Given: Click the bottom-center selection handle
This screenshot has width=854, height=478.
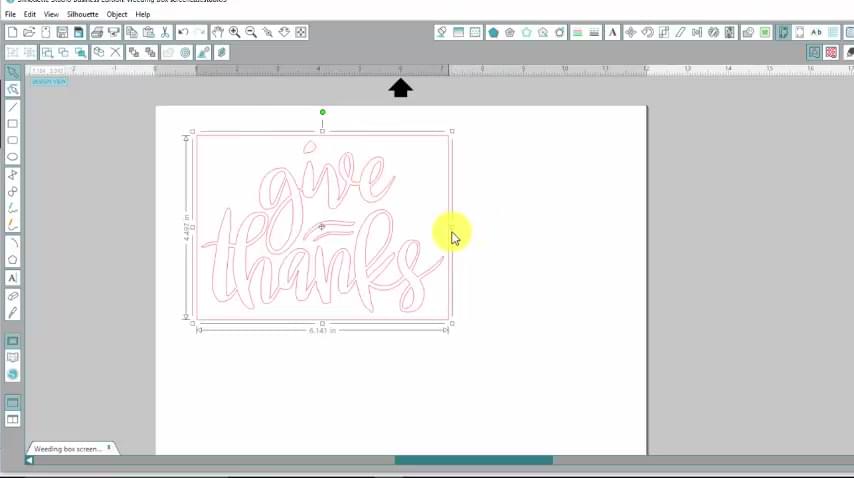Looking at the screenshot, I should pos(322,323).
